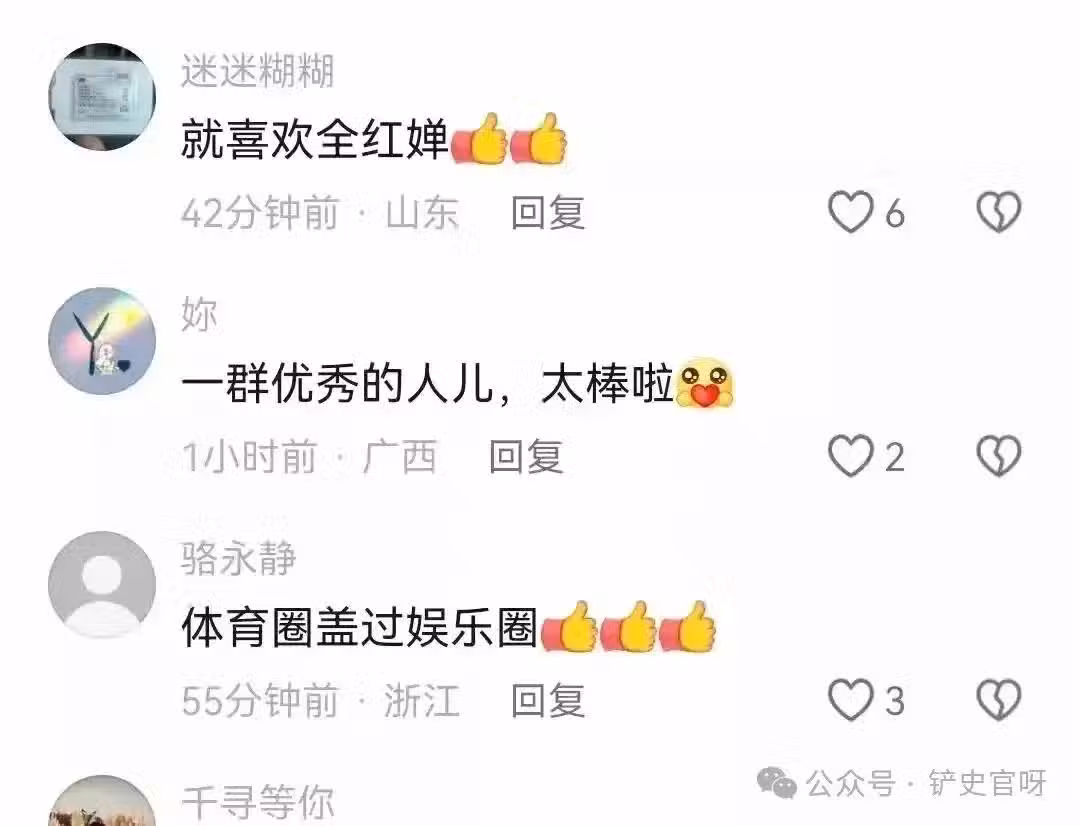Open the avatar of user 妳

[102, 340]
